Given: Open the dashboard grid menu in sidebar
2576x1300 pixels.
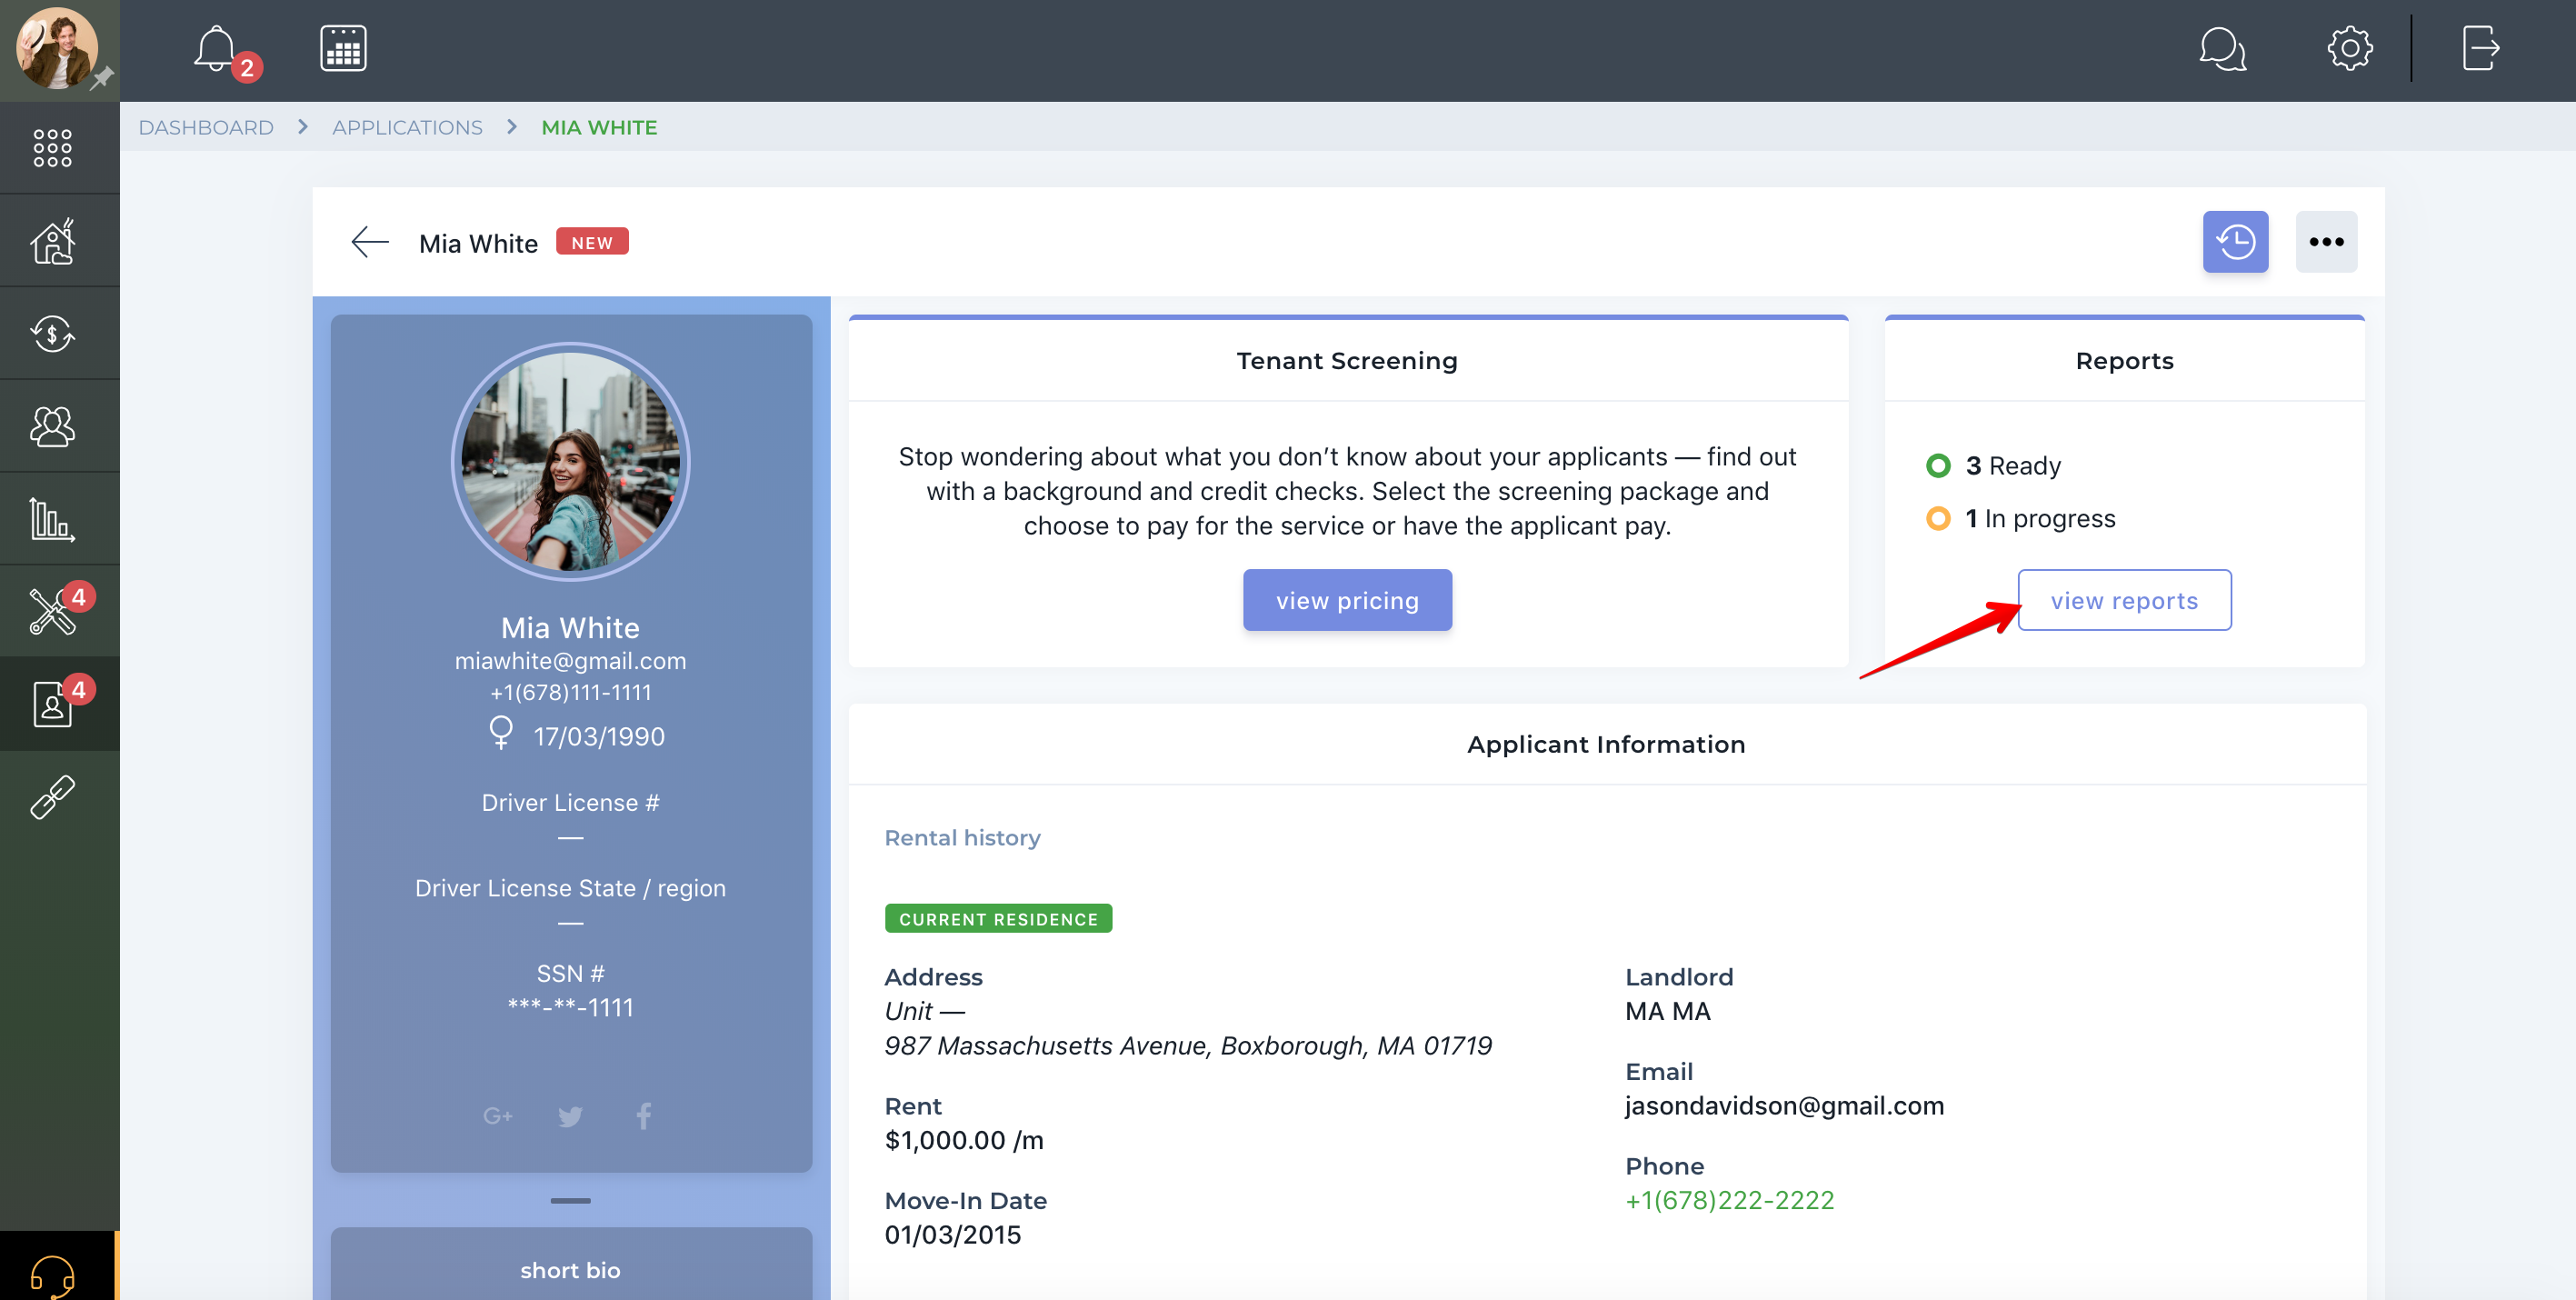Looking at the screenshot, I should (x=52, y=148).
